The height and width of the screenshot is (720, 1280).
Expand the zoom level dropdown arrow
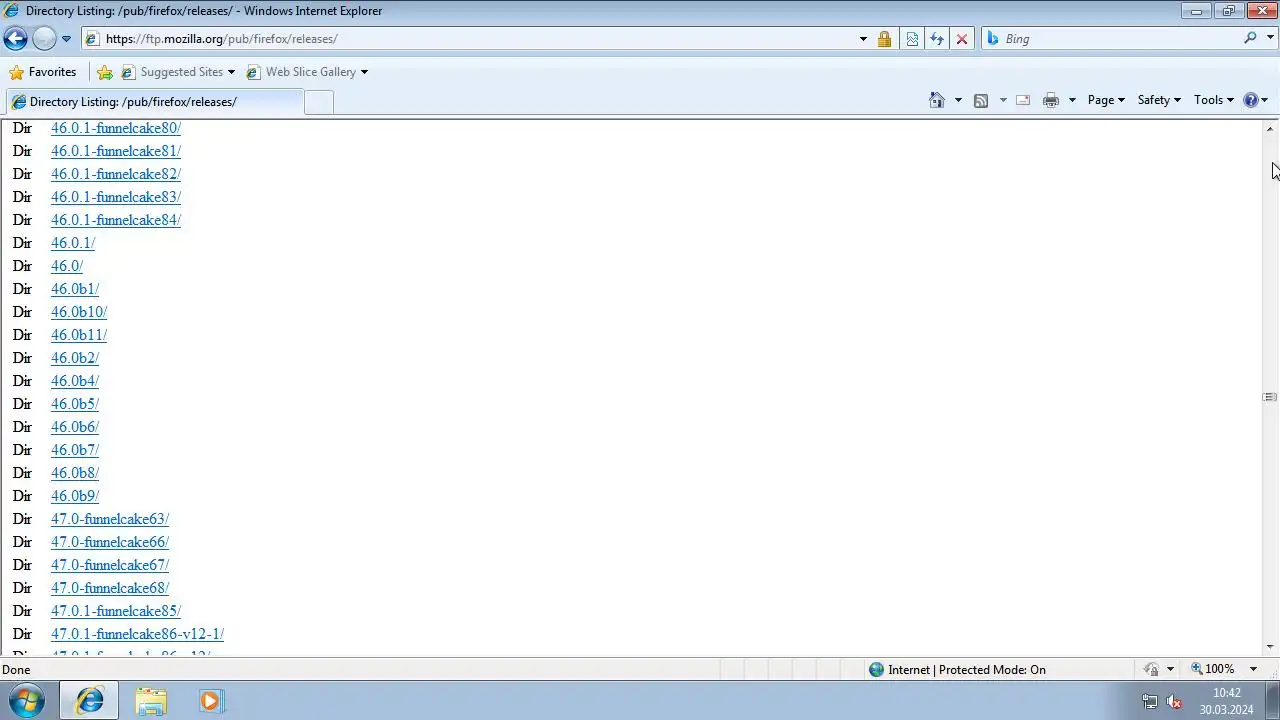pyautogui.click(x=1253, y=669)
